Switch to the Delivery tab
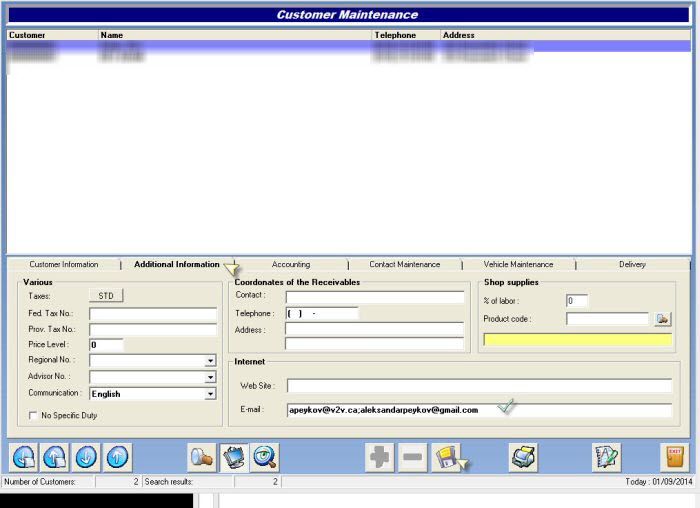 tap(632, 264)
